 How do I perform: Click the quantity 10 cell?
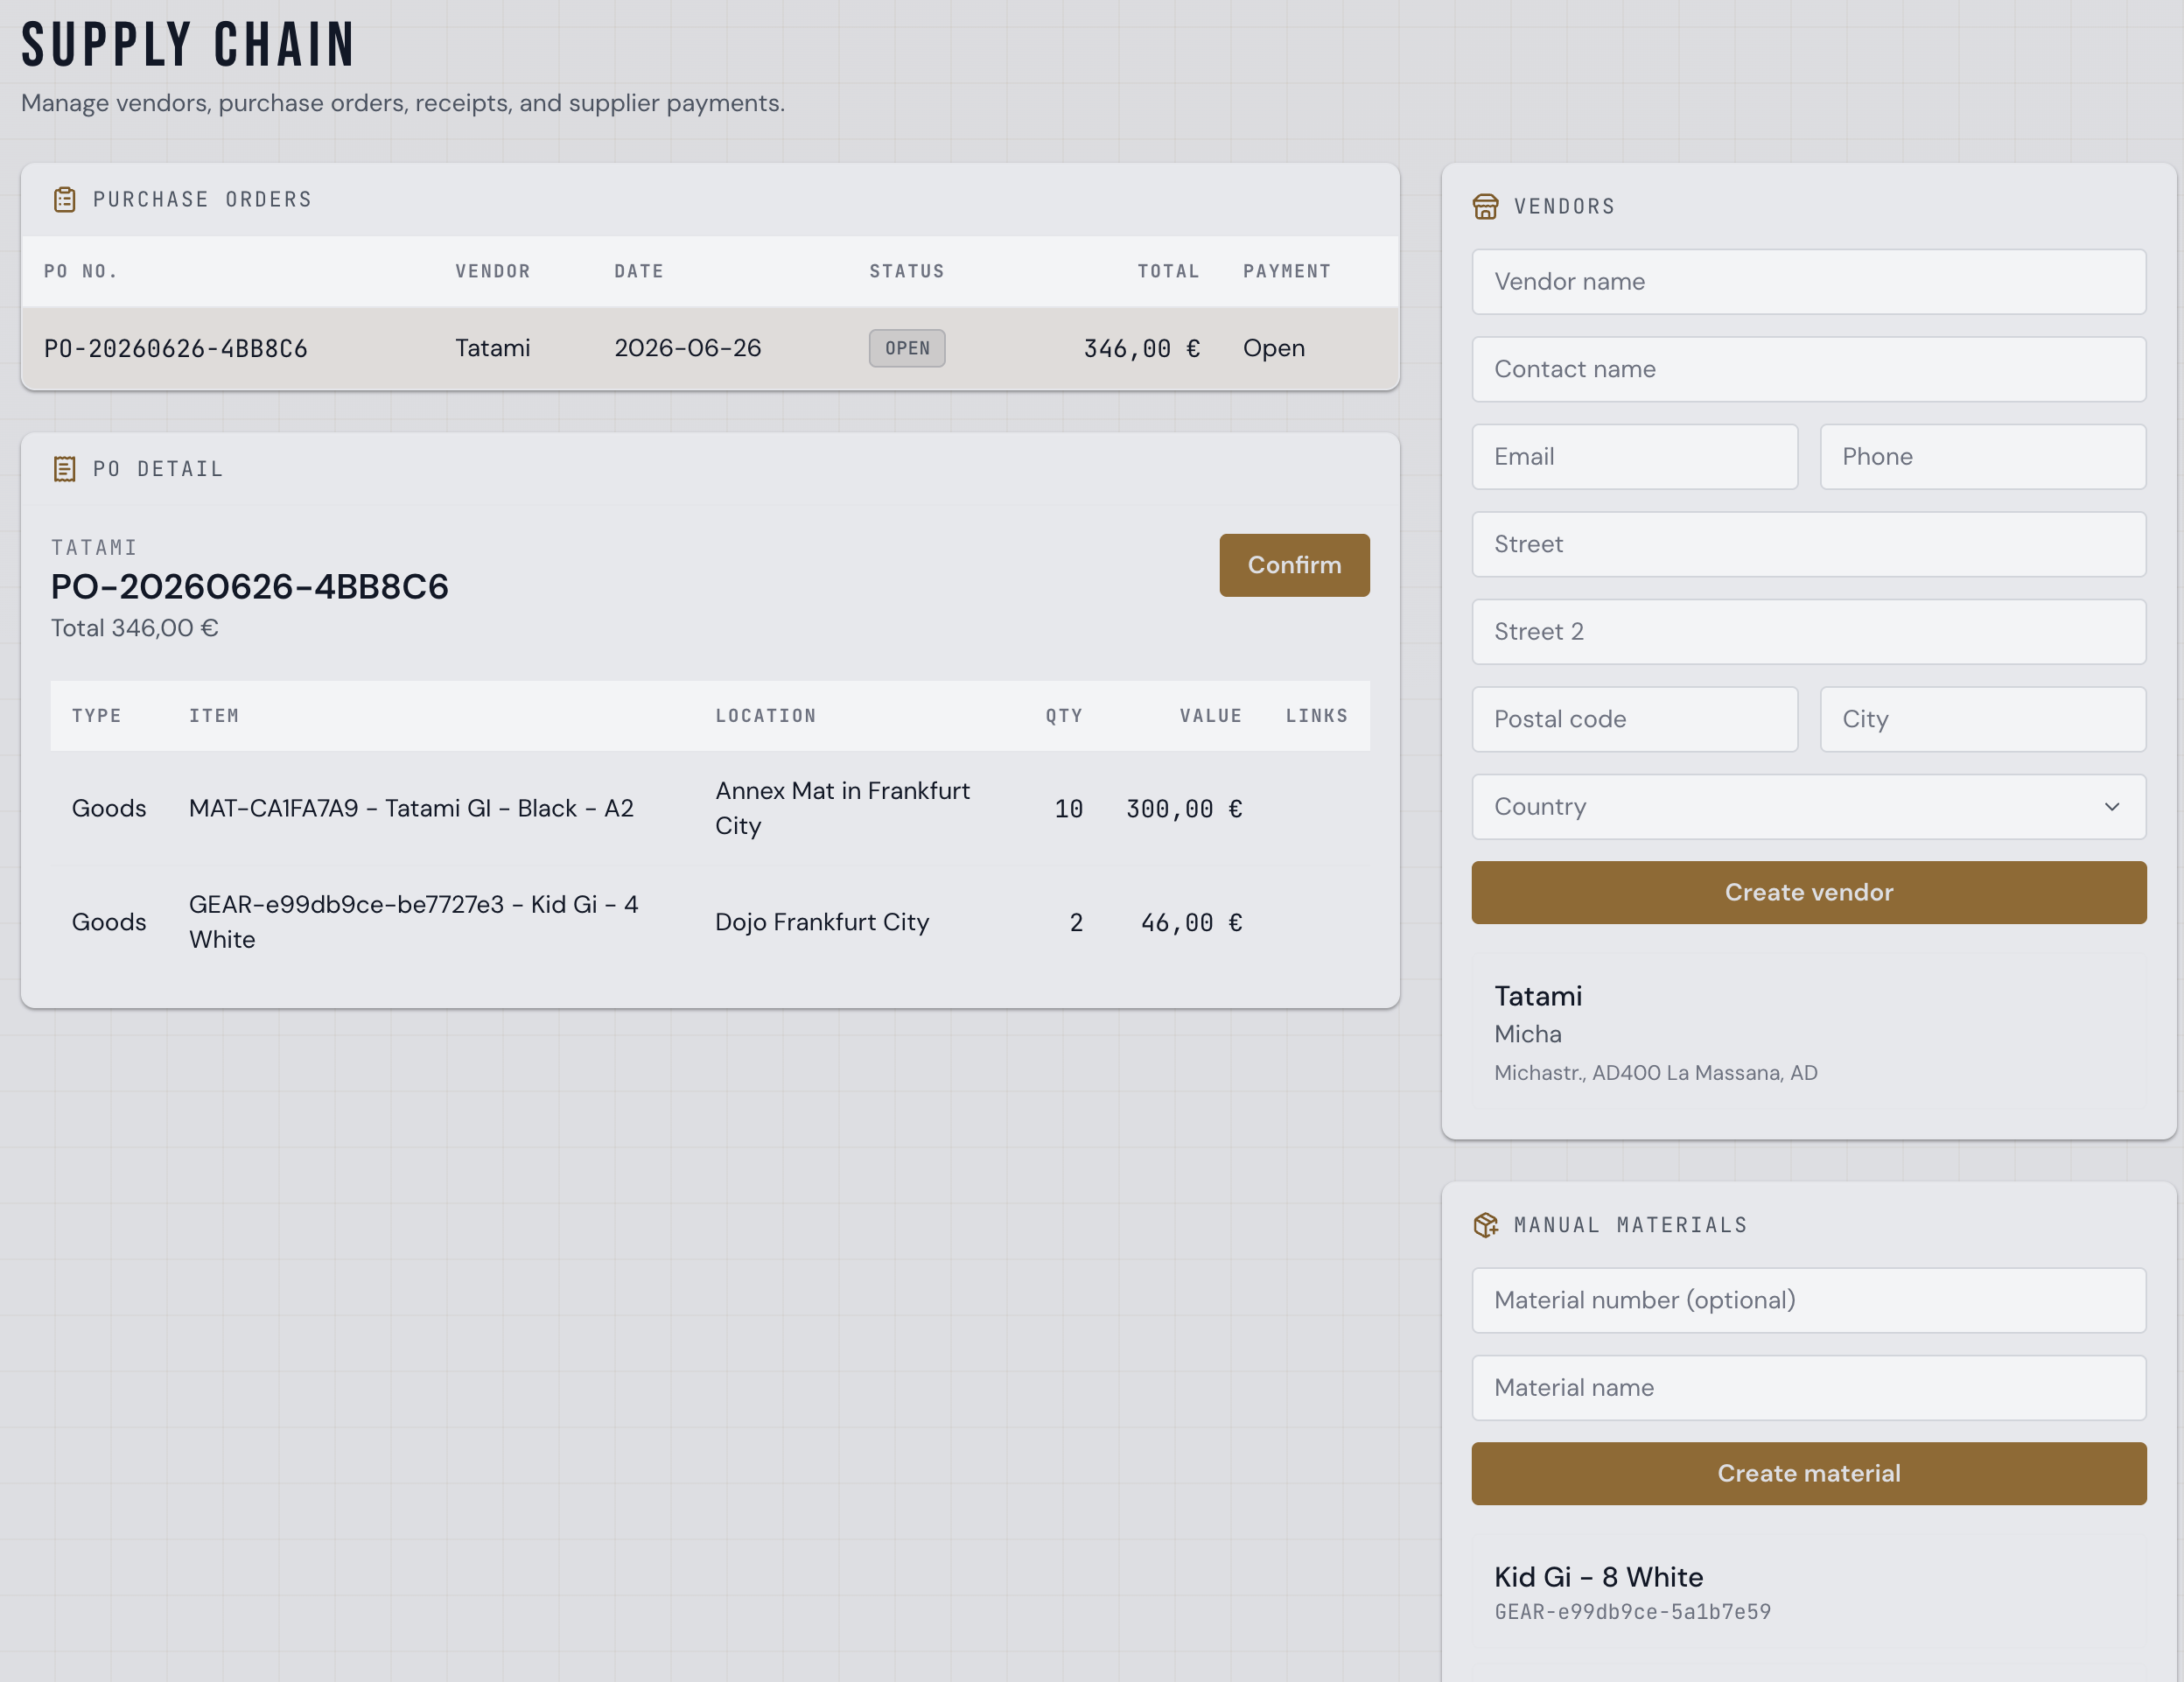pos(1068,808)
